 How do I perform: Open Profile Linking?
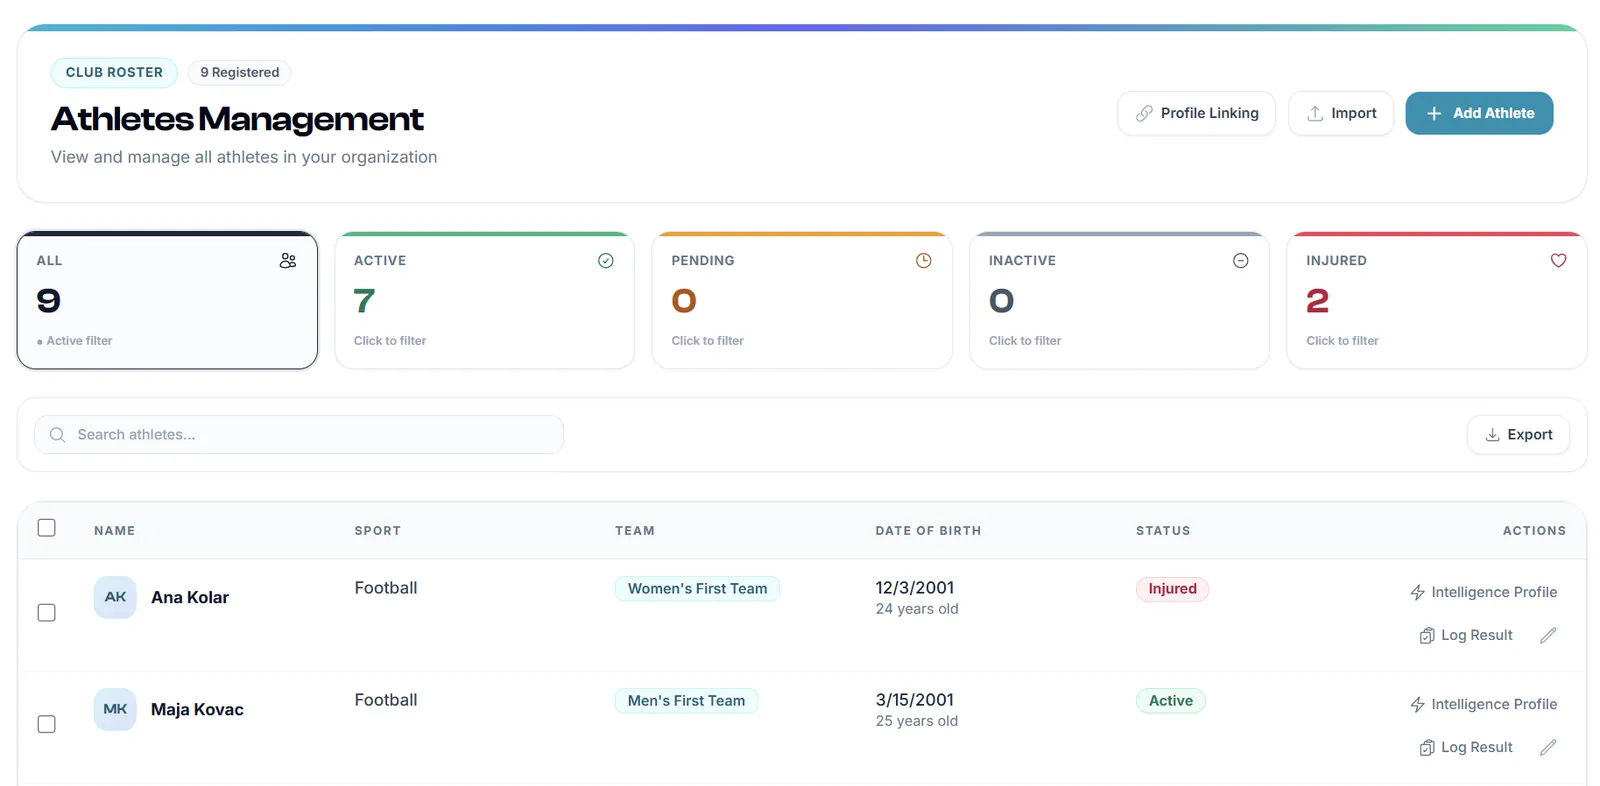[x=1196, y=113]
